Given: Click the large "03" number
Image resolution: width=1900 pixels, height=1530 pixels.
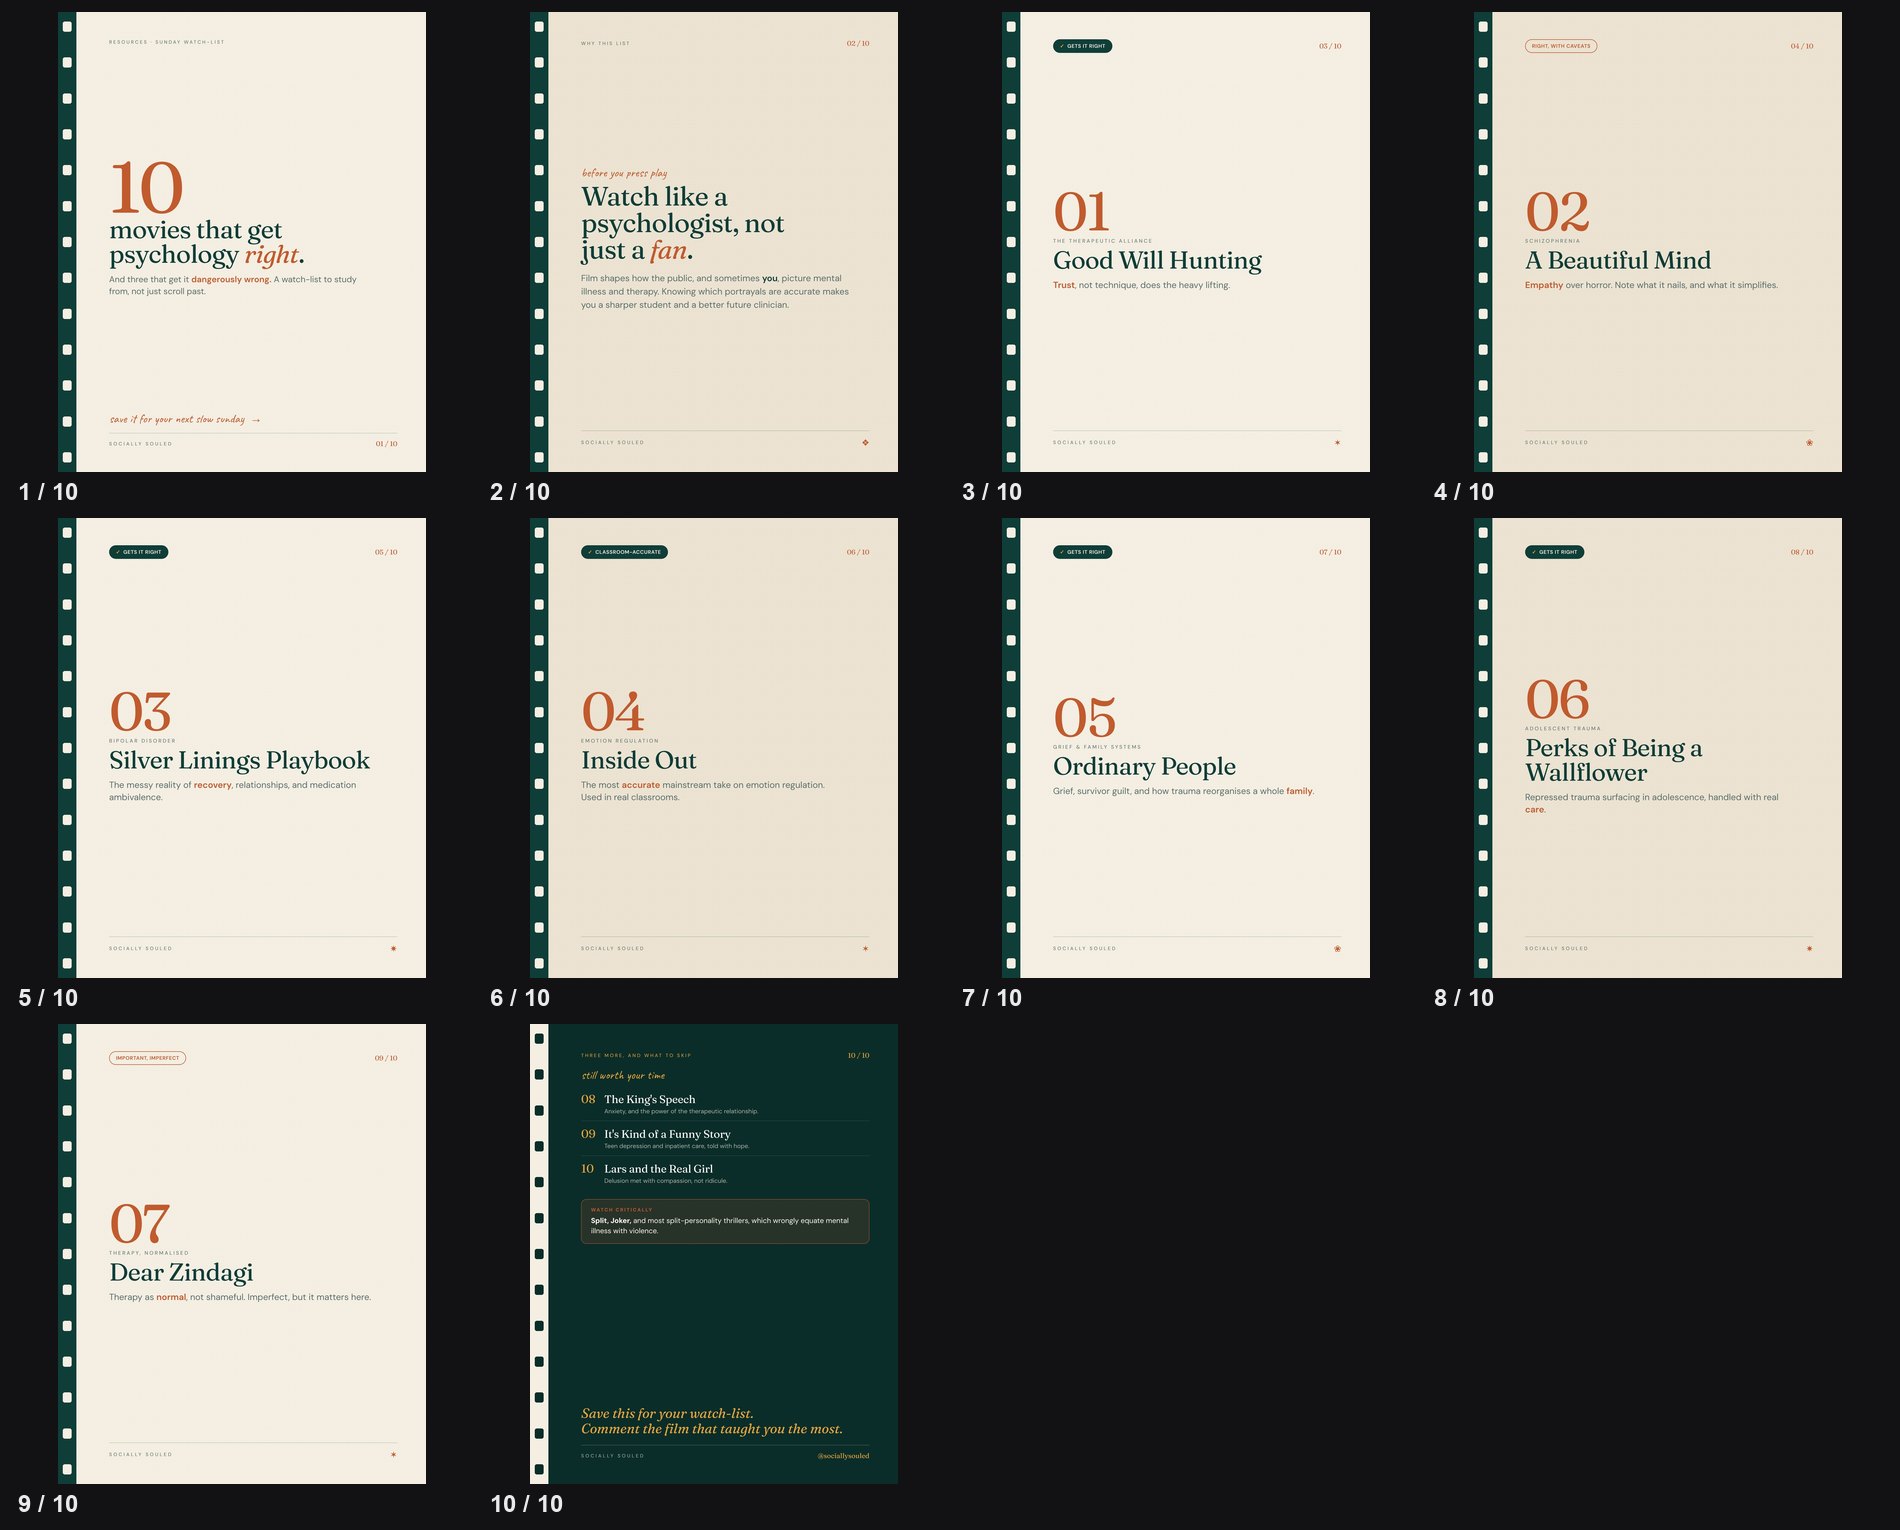Looking at the screenshot, I should pos(140,712).
